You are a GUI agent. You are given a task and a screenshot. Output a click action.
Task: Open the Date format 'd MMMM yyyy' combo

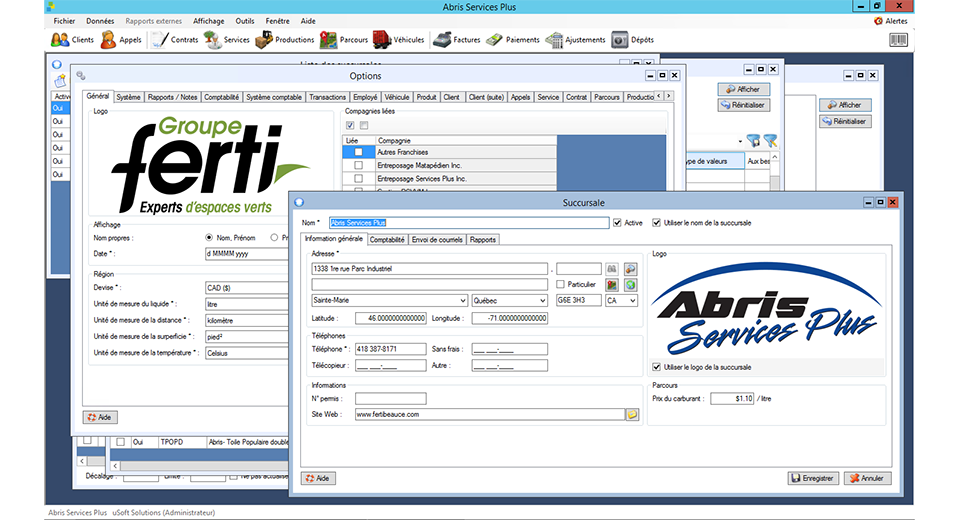click(247, 254)
